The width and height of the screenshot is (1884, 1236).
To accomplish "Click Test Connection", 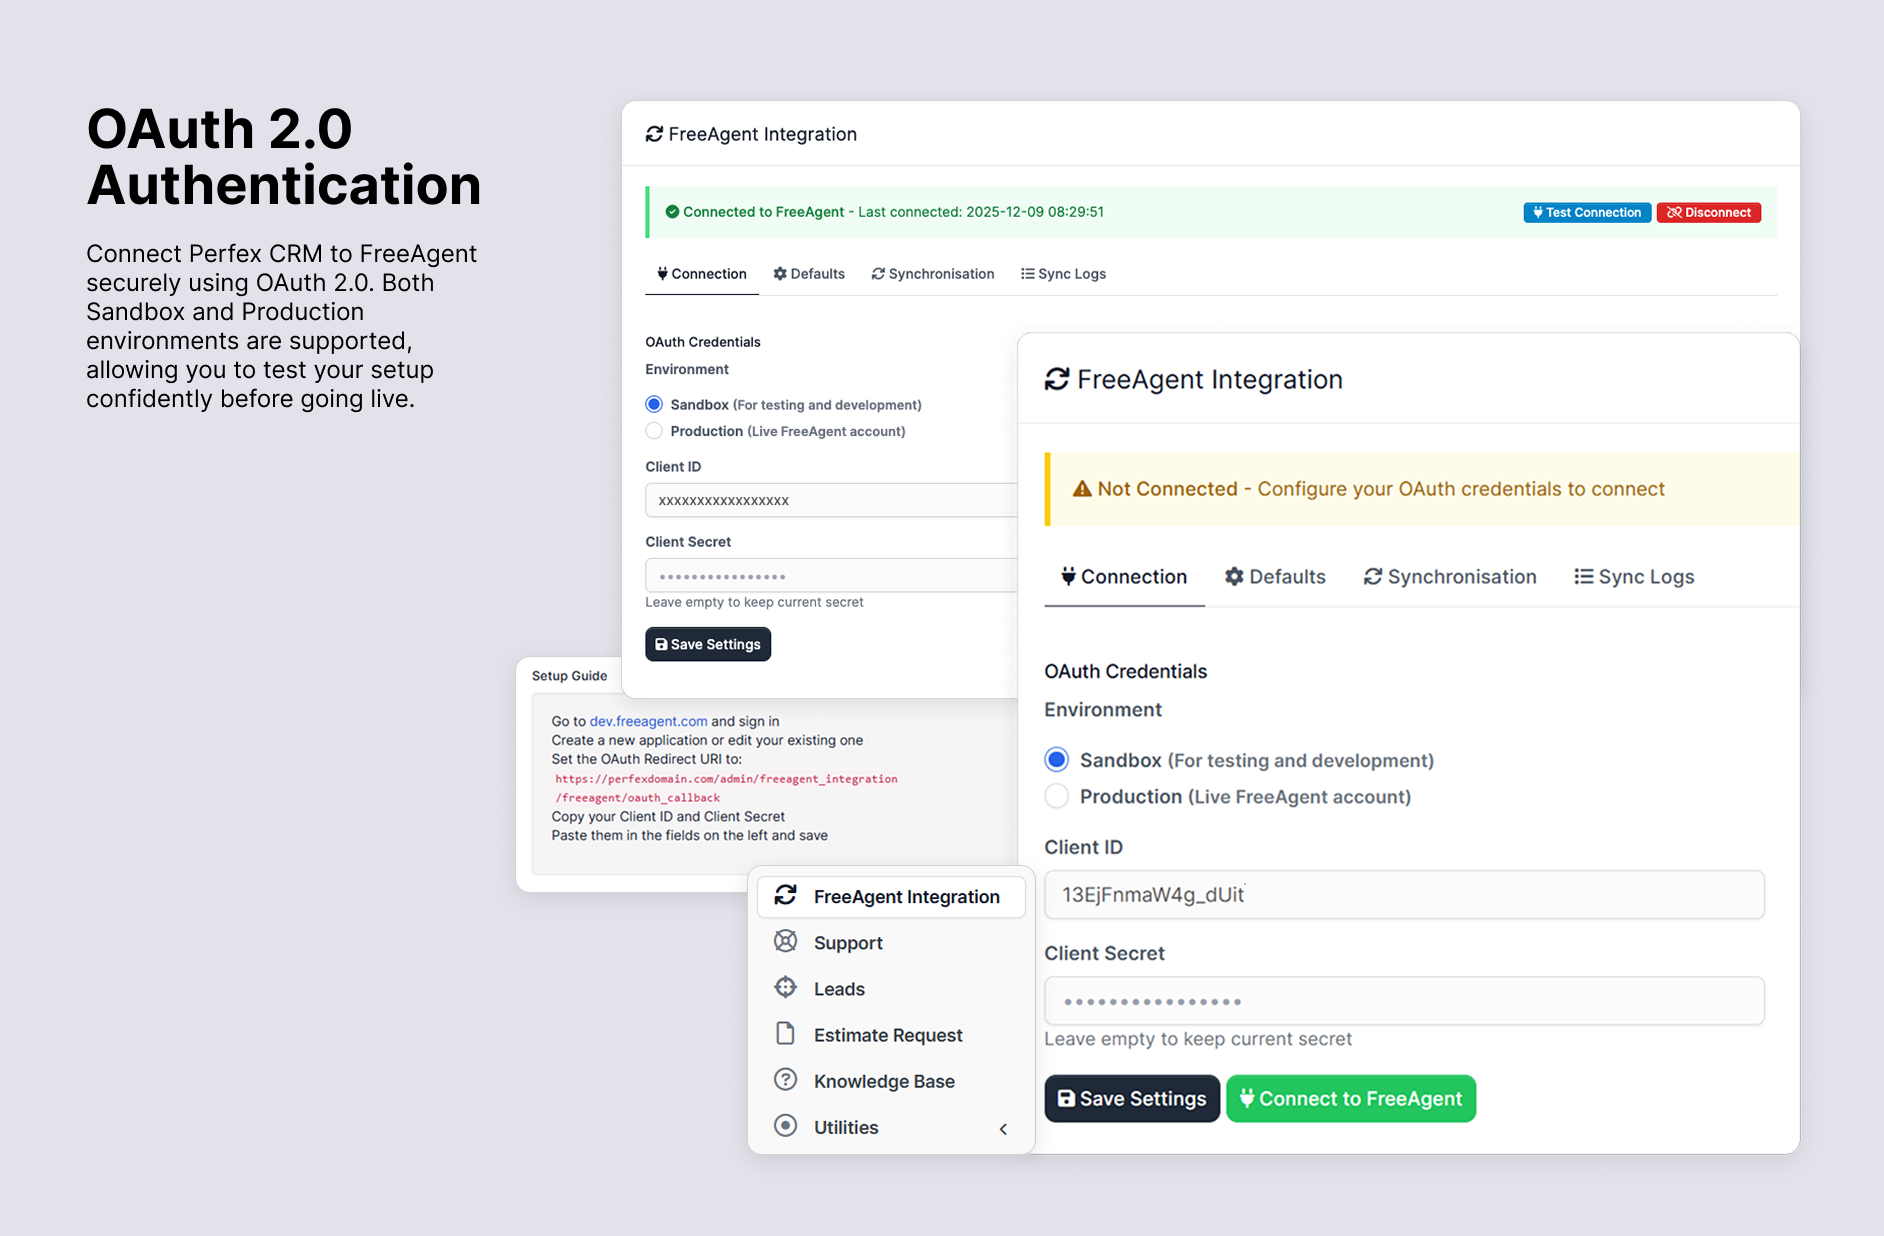I will pos(1586,212).
